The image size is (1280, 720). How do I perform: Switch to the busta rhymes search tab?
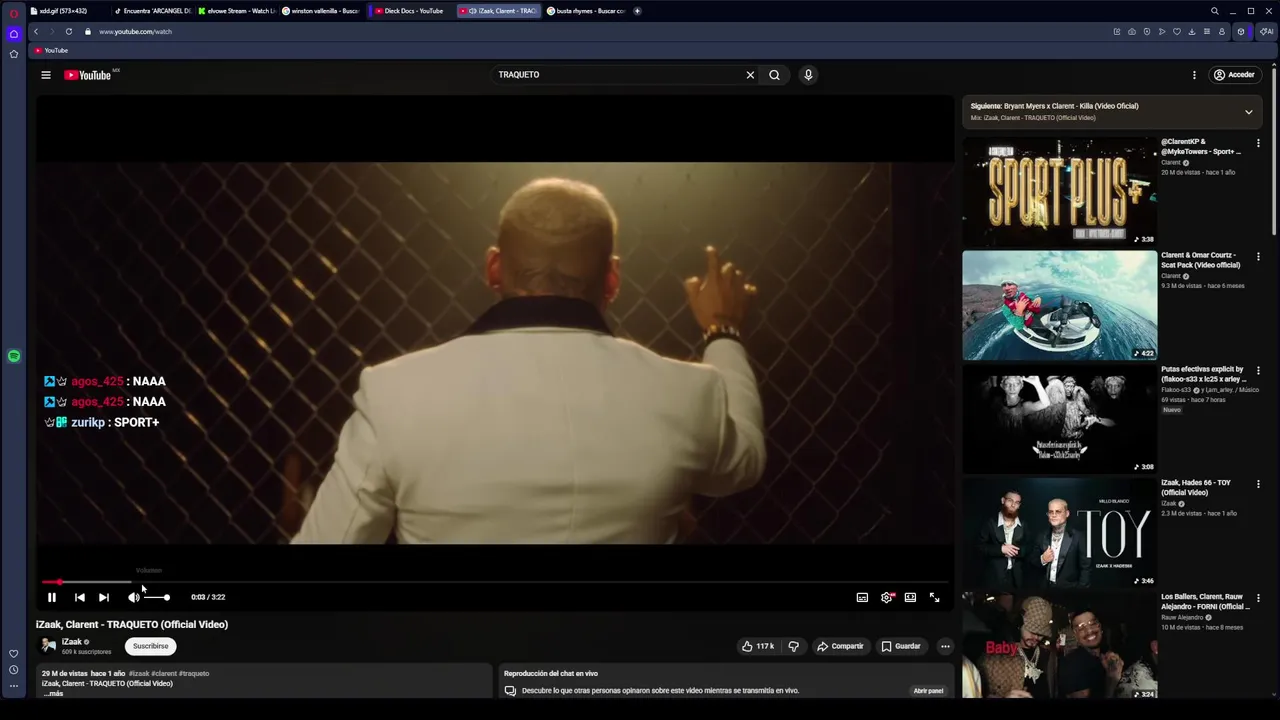click(x=586, y=11)
